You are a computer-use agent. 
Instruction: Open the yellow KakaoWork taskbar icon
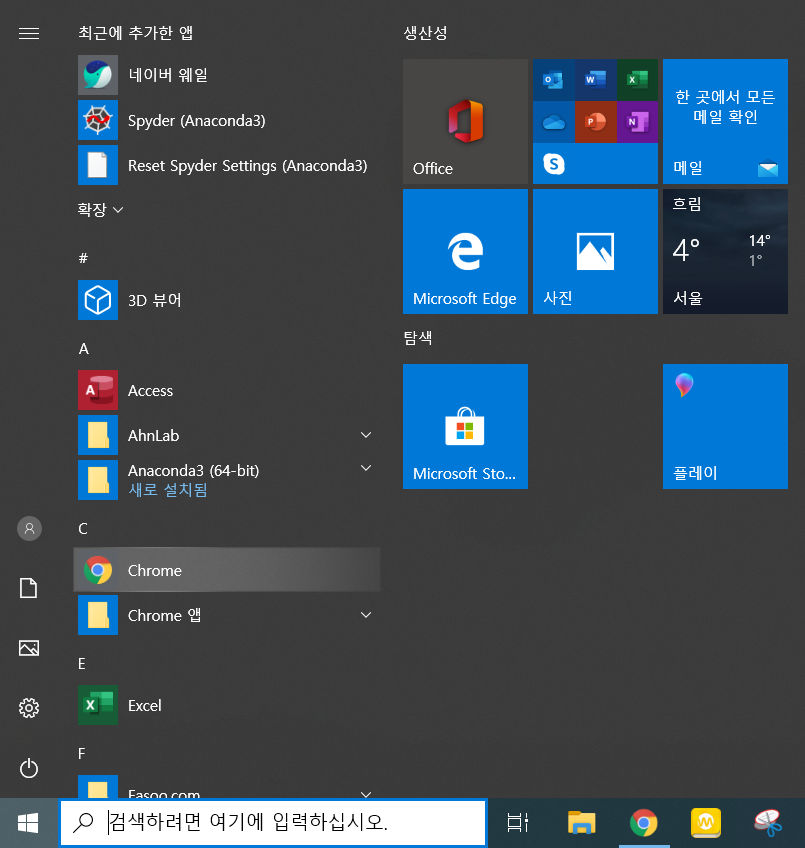705,823
